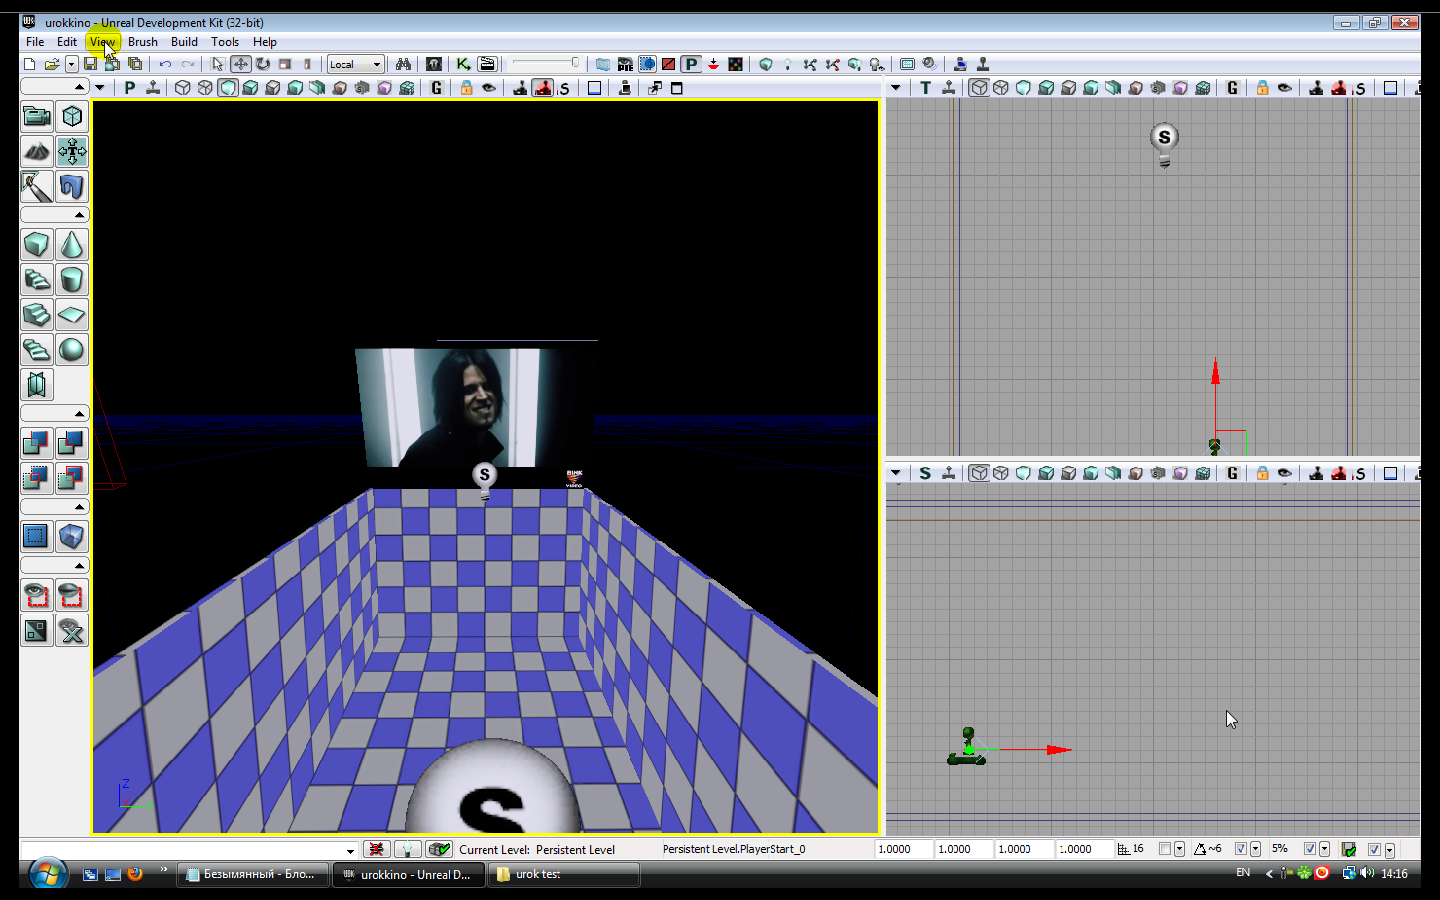Activate Camera mode in the left toolbox
1440x900 pixels.
pyautogui.click(x=37, y=117)
